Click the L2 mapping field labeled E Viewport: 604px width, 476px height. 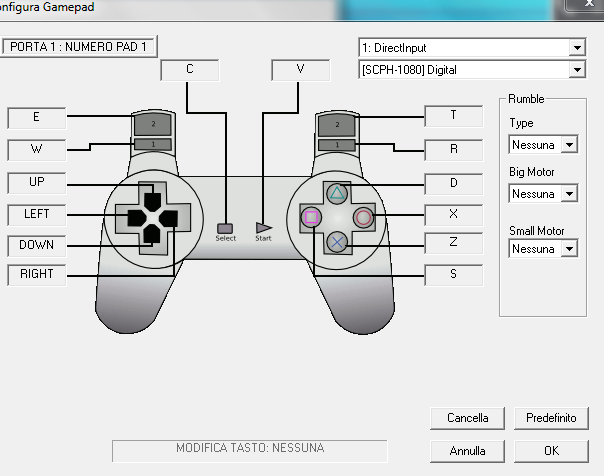coord(37,117)
